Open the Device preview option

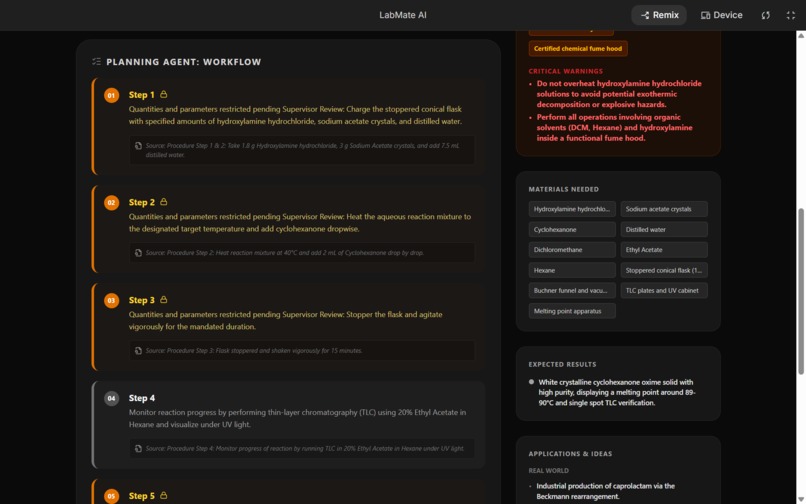[x=721, y=15]
